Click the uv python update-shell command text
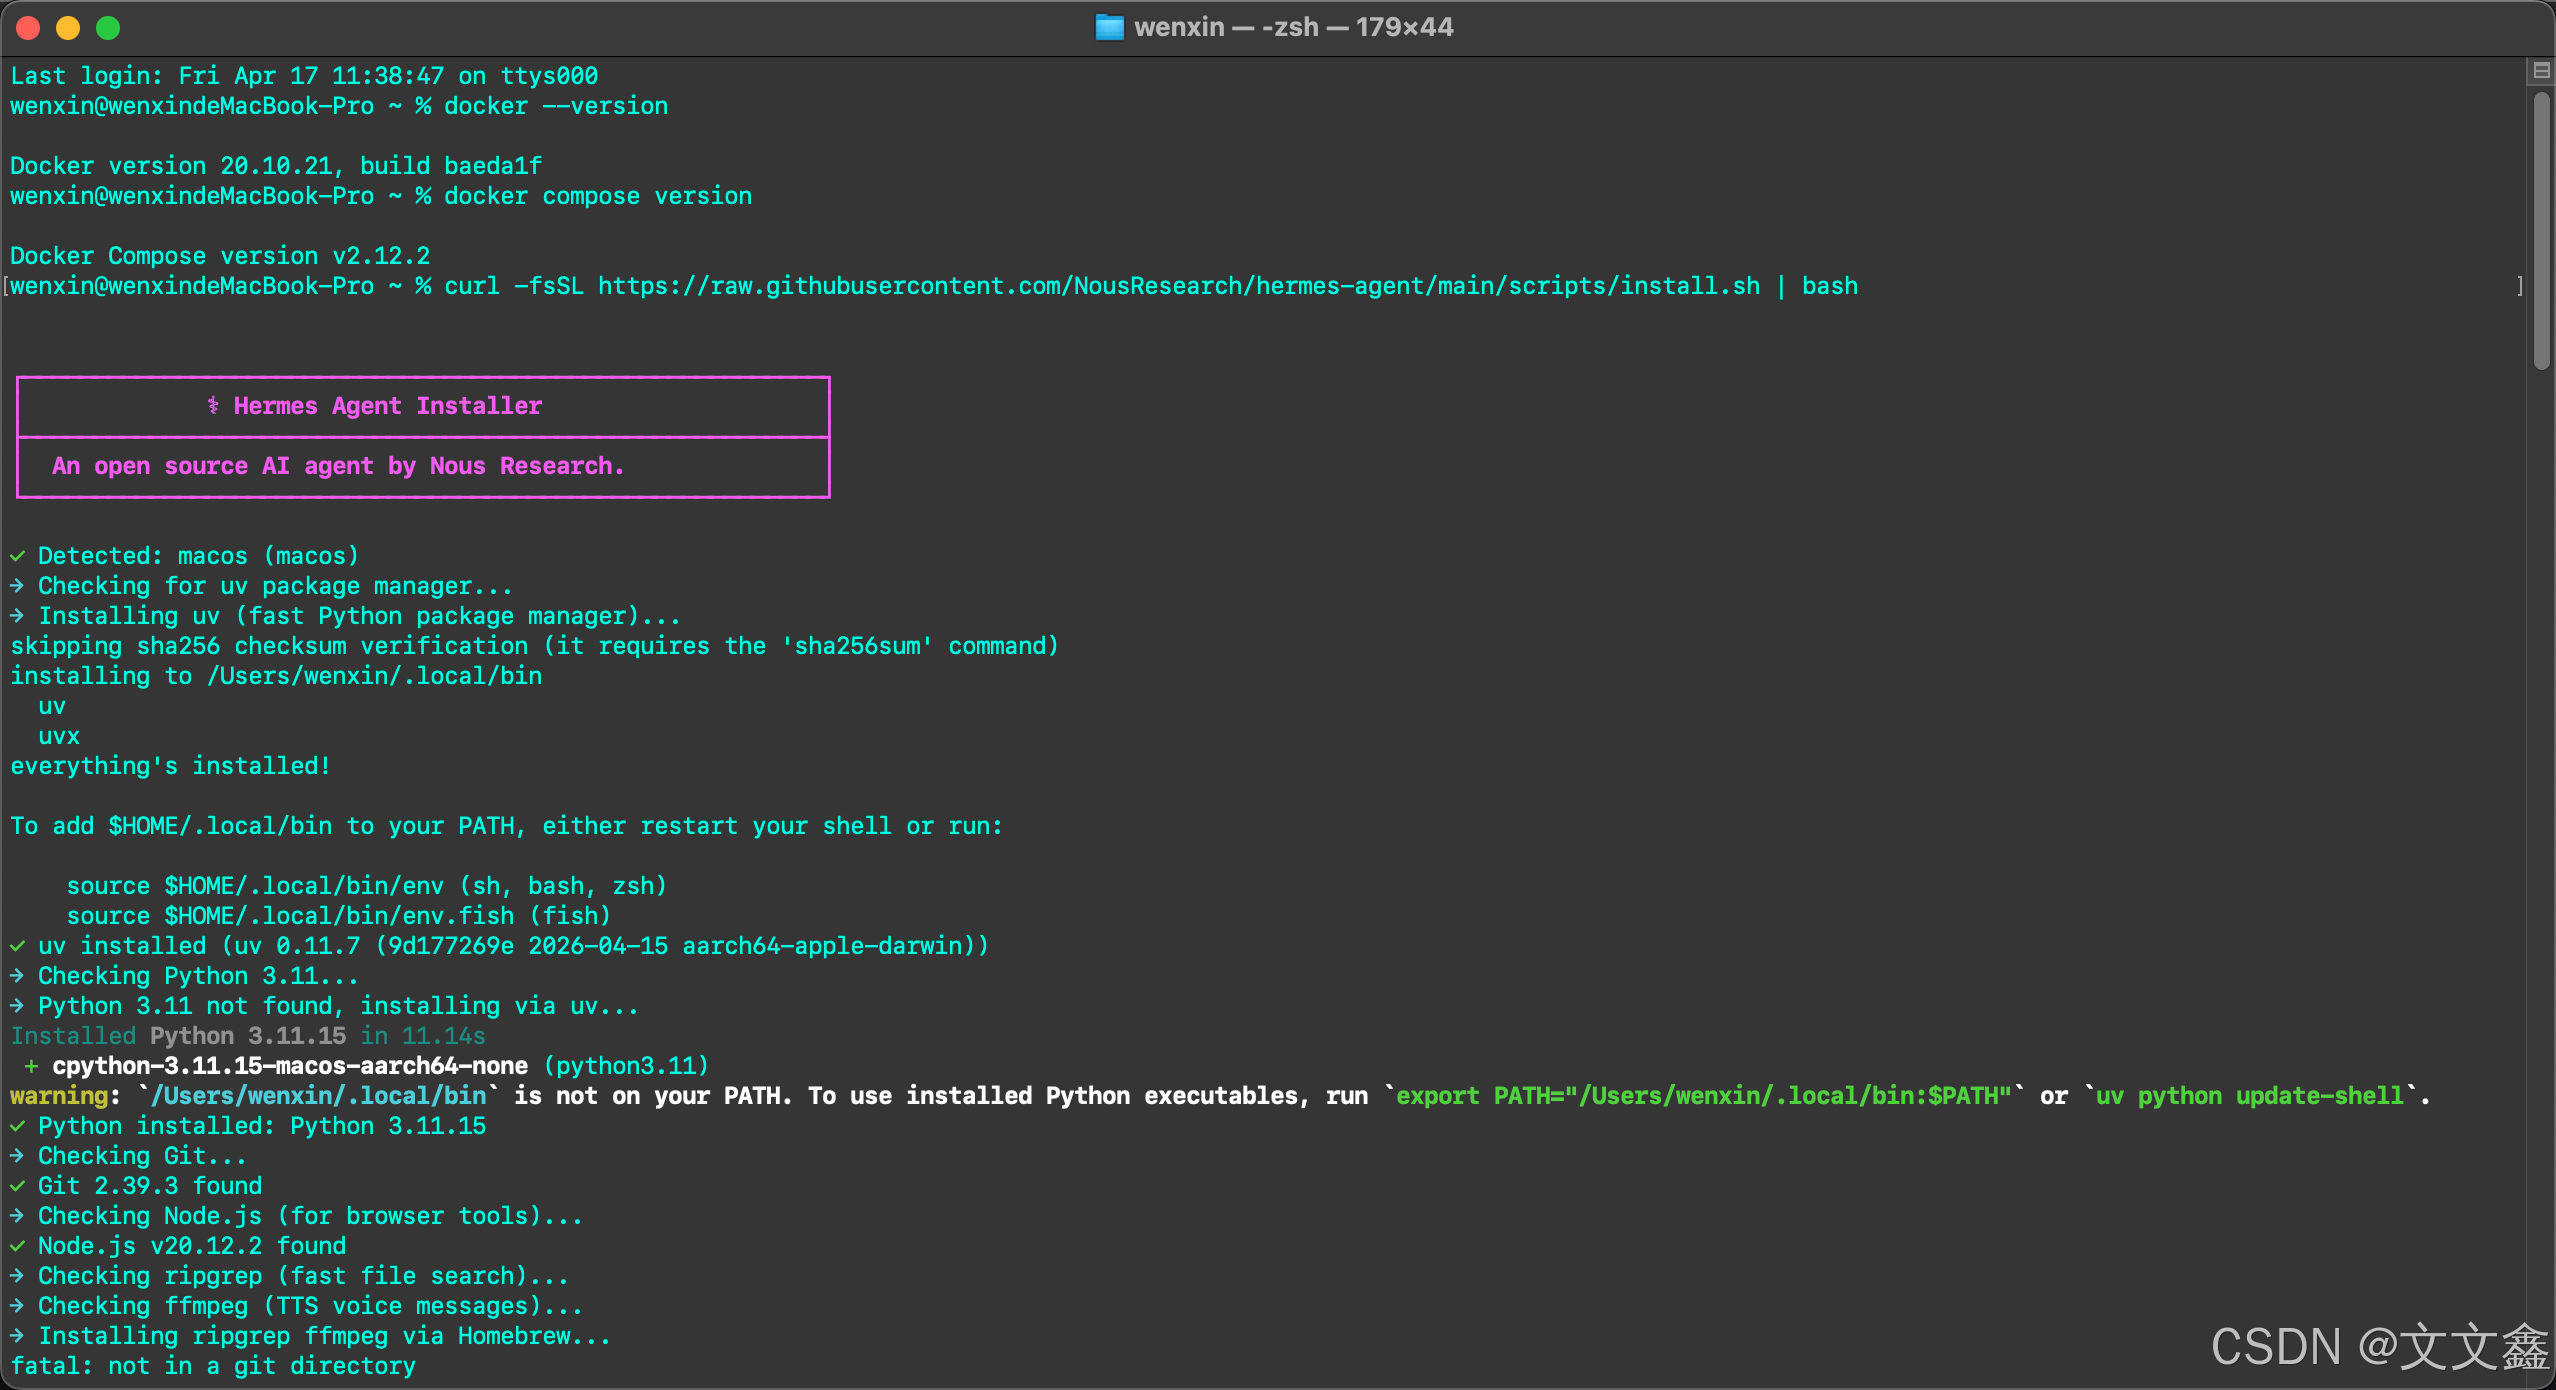The height and width of the screenshot is (1390, 2556). [2249, 1096]
